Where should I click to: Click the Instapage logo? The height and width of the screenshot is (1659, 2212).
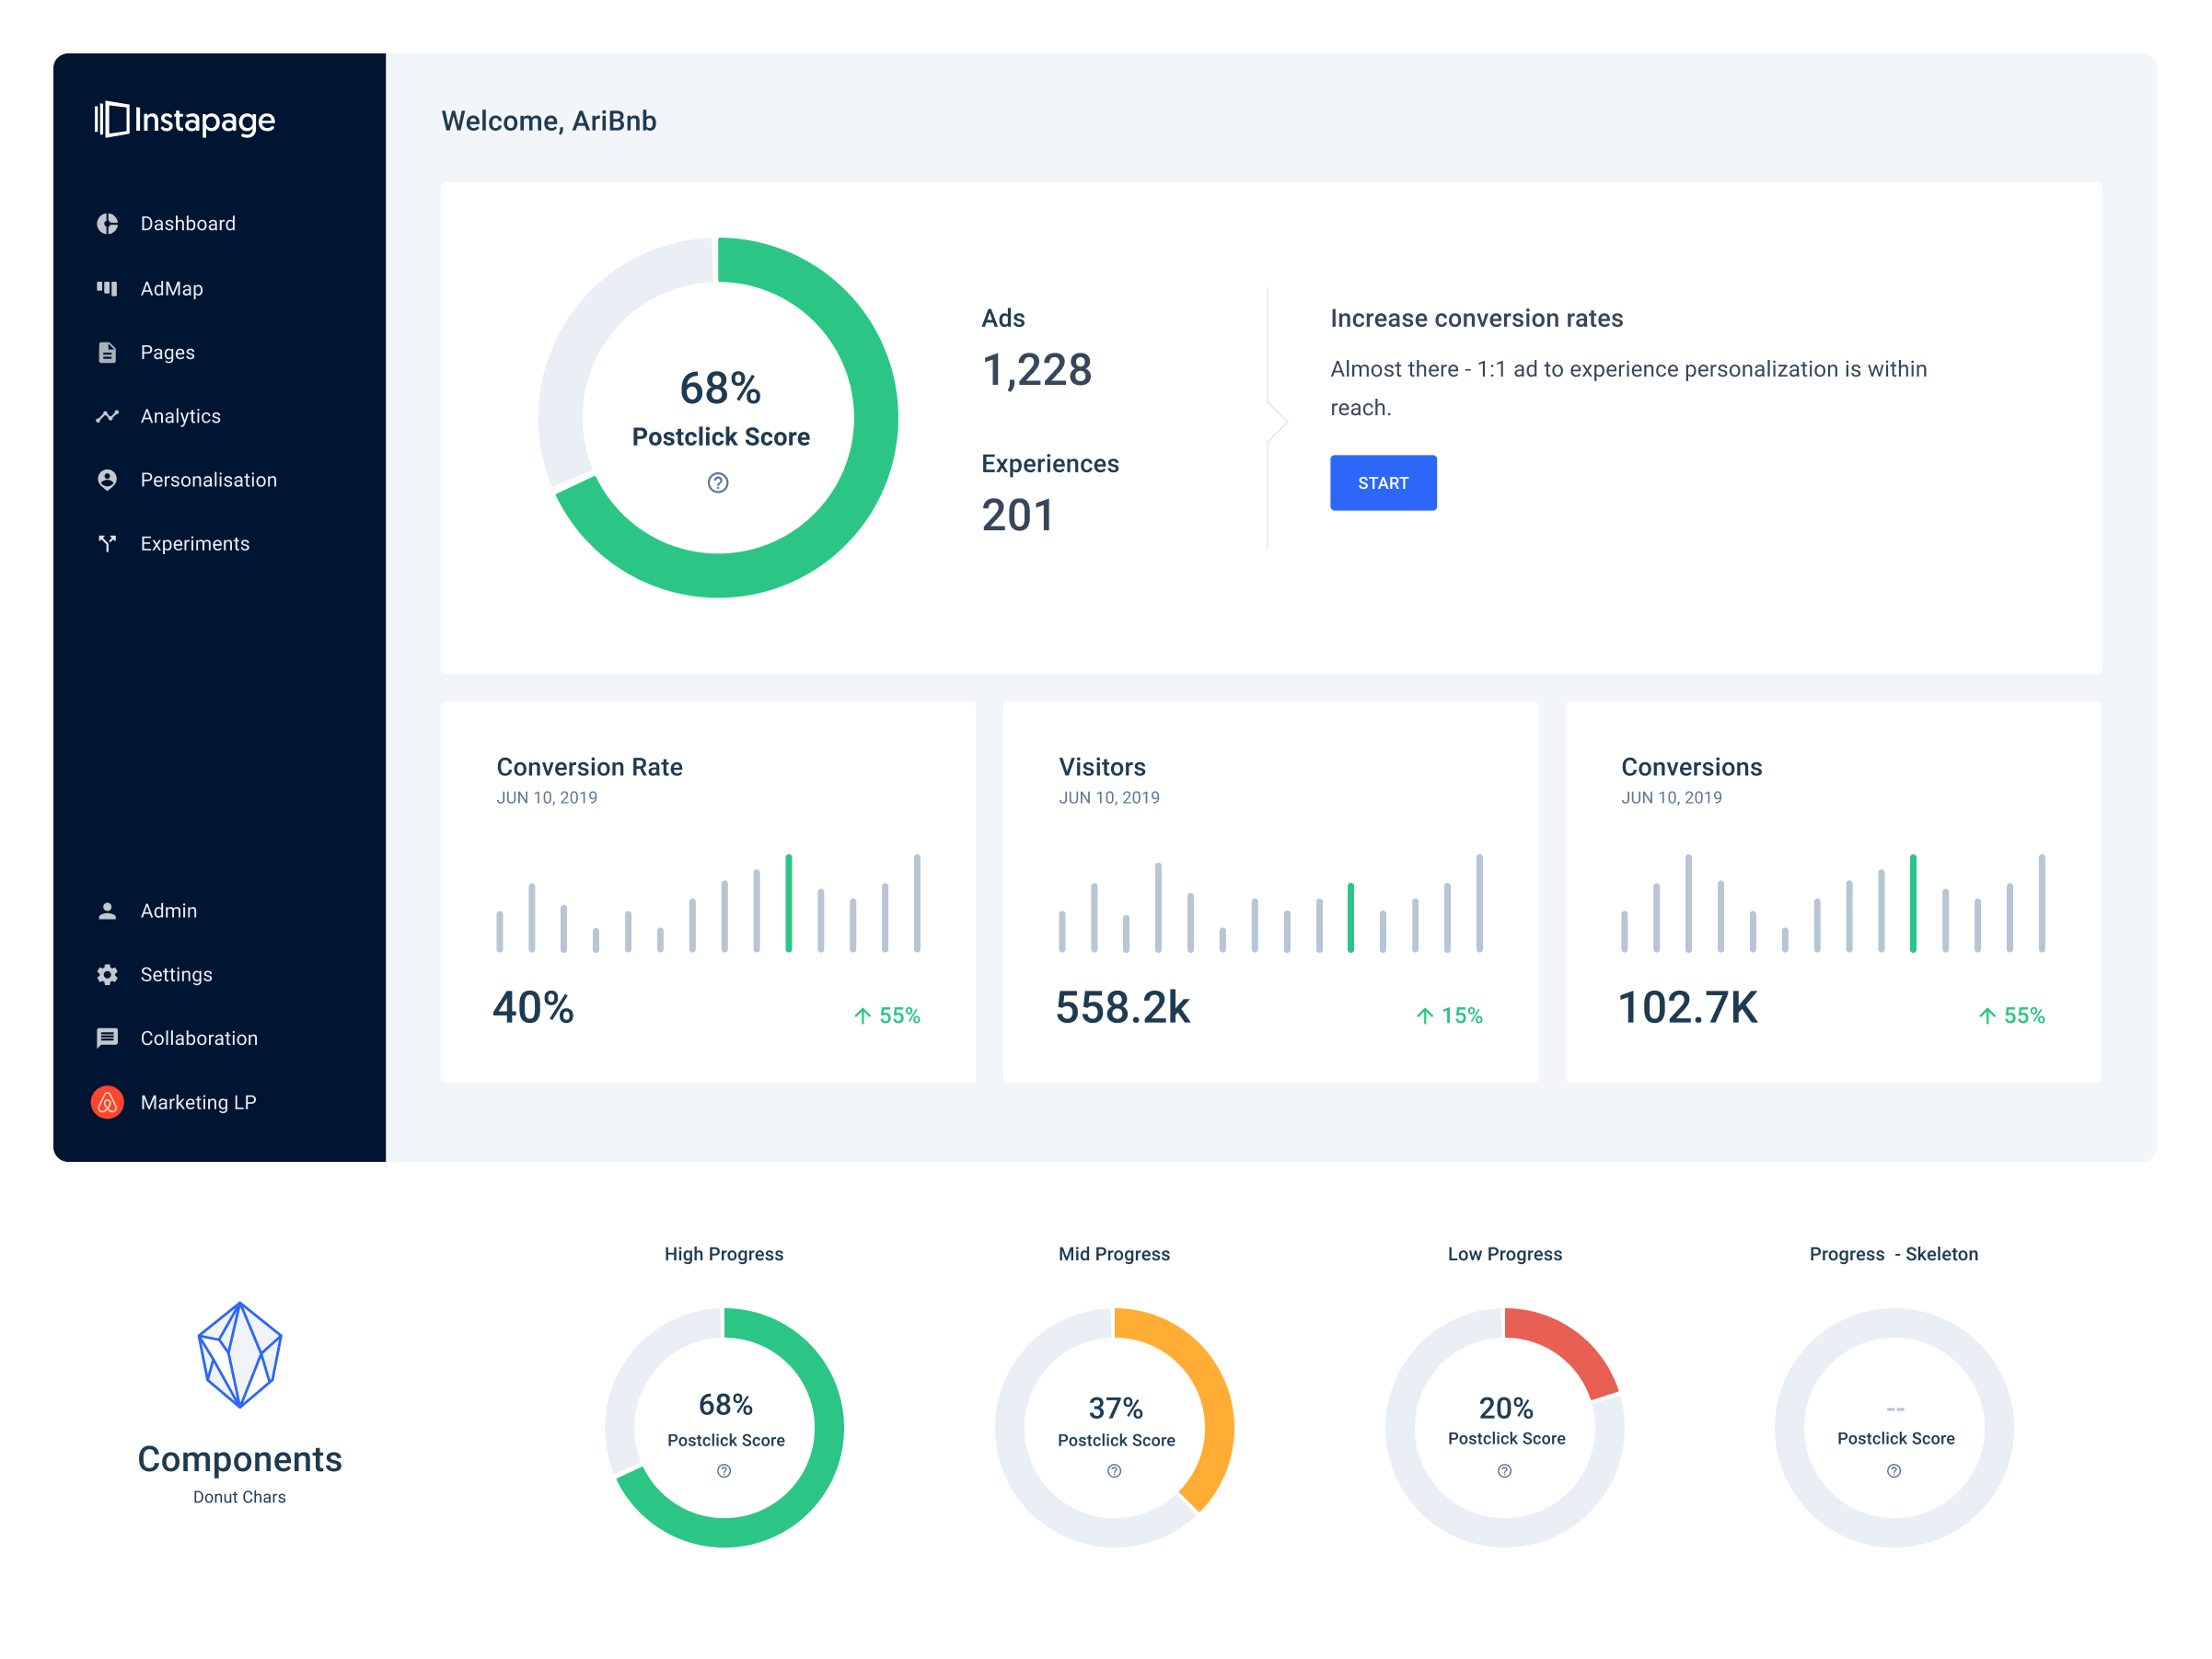(x=186, y=120)
